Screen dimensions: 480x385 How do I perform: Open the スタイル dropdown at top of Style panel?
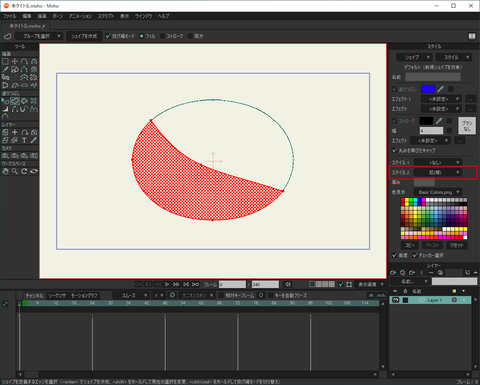pyautogui.click(x=453, y=57)
